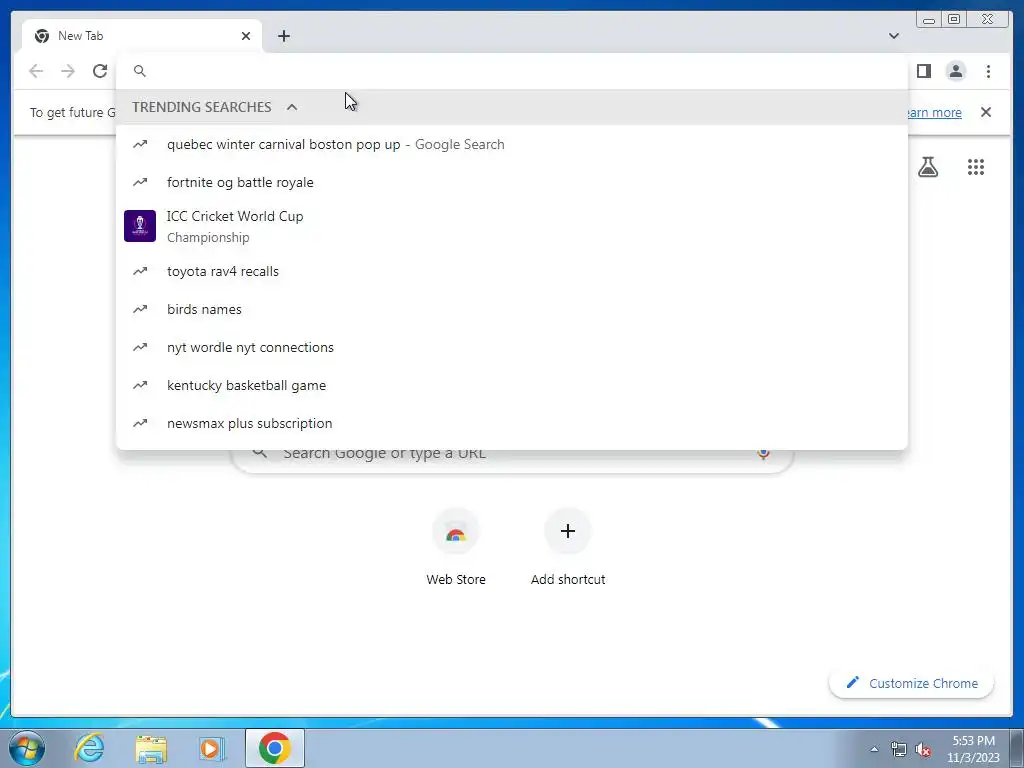Click the network tray icon
The height and width of the screenshot is (768, 1024).
point(899,749)
